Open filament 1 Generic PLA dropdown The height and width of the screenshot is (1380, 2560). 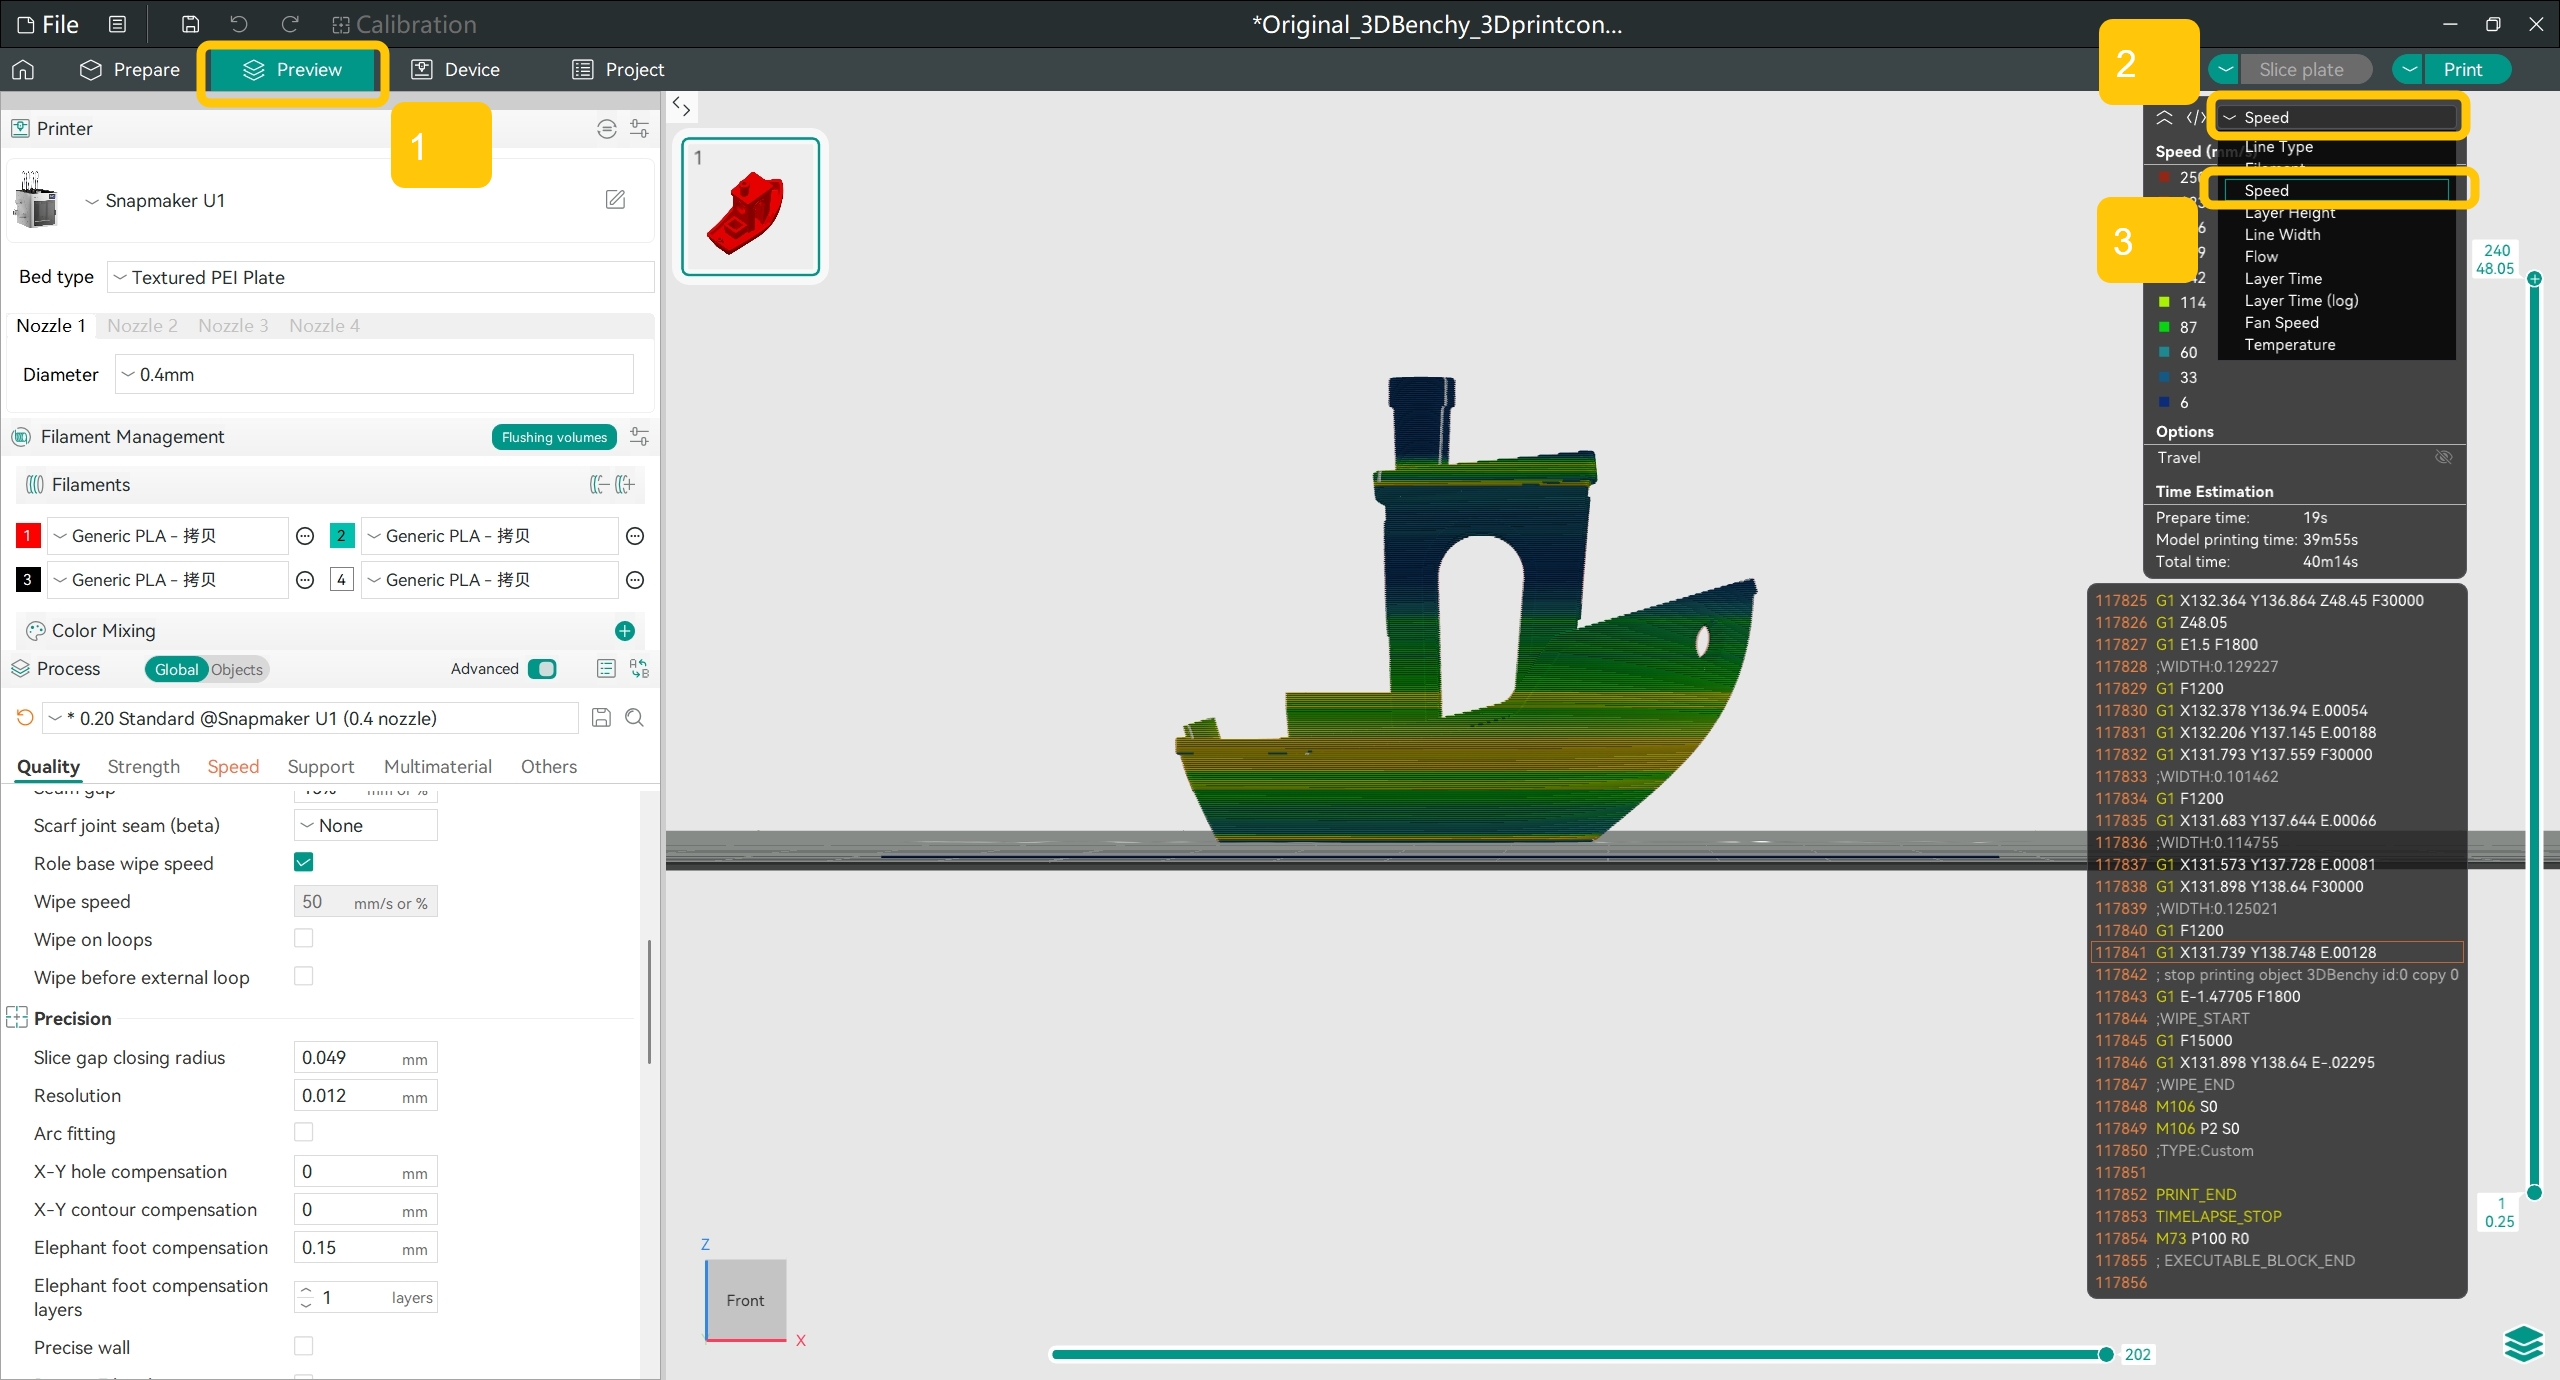coord(167,536)
